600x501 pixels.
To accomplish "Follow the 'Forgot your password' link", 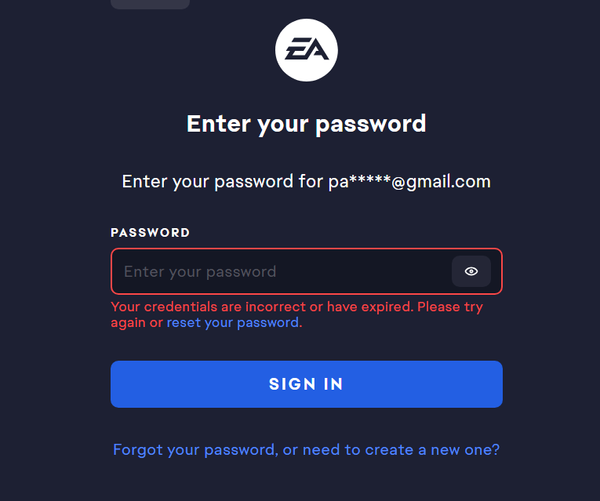I will pos(195,450).
